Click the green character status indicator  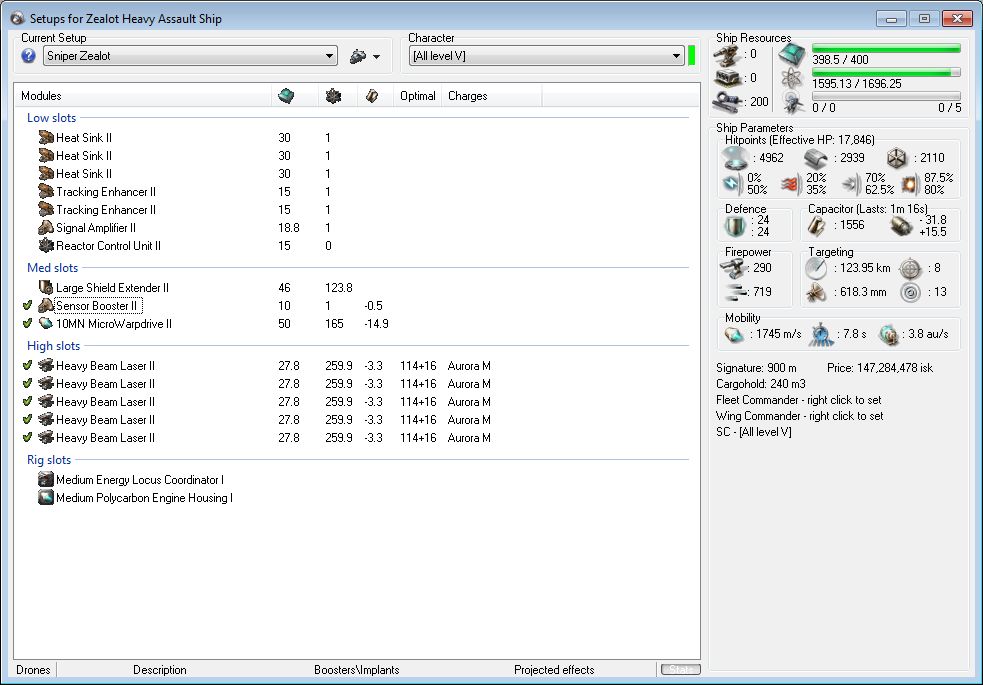point(691,56)
